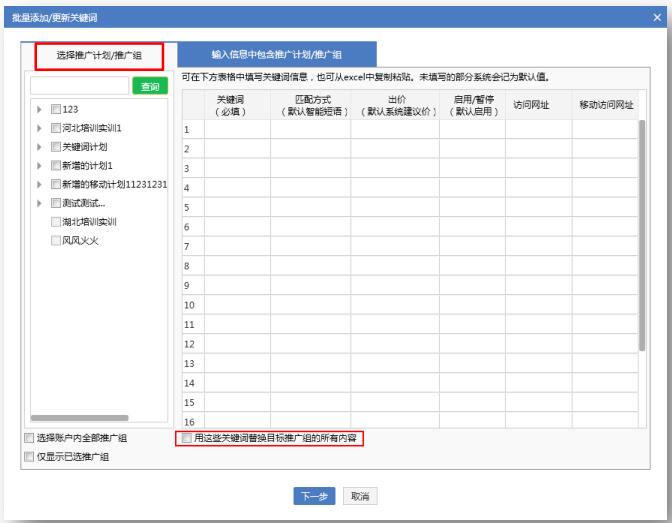Switch to 选择推广计划/推广组 tab
The width and height of the screenshot is (672, 523).
click(x=97, y=55)
